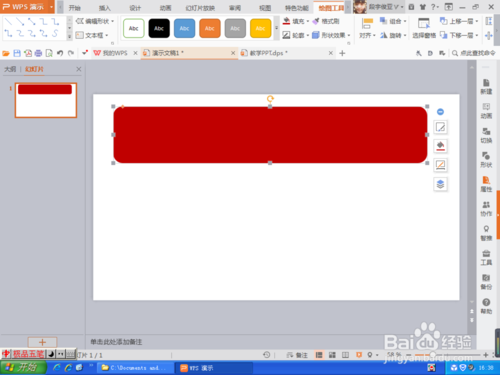Image resolution: width=500 pixels, height=375 pixels.
Task: Open 动画 panel in right sidebar
Action: point(486,111)
